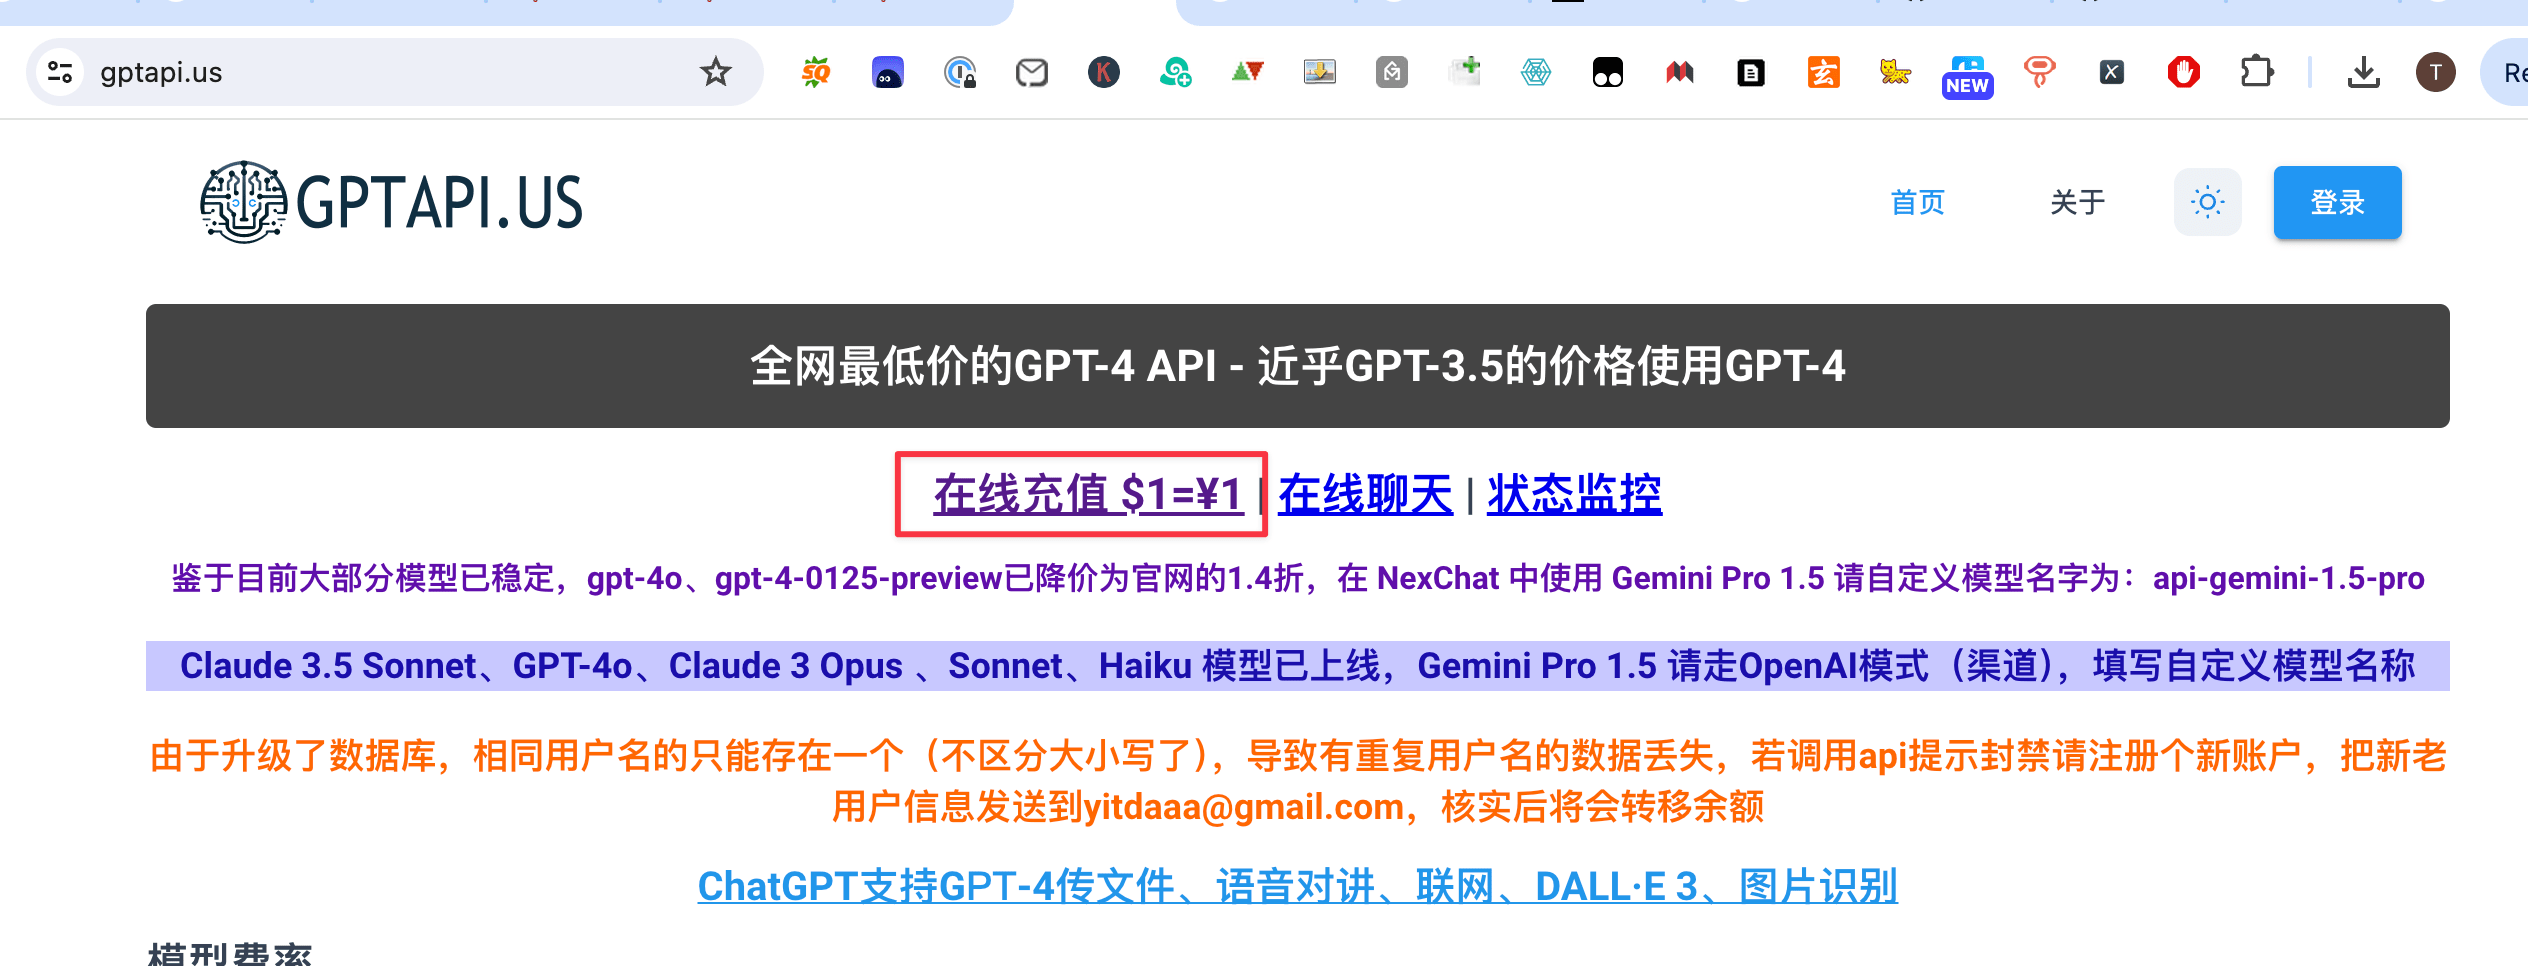Open the dark circle K extension
The image size is (2528, 966).
pos(1104,72)
